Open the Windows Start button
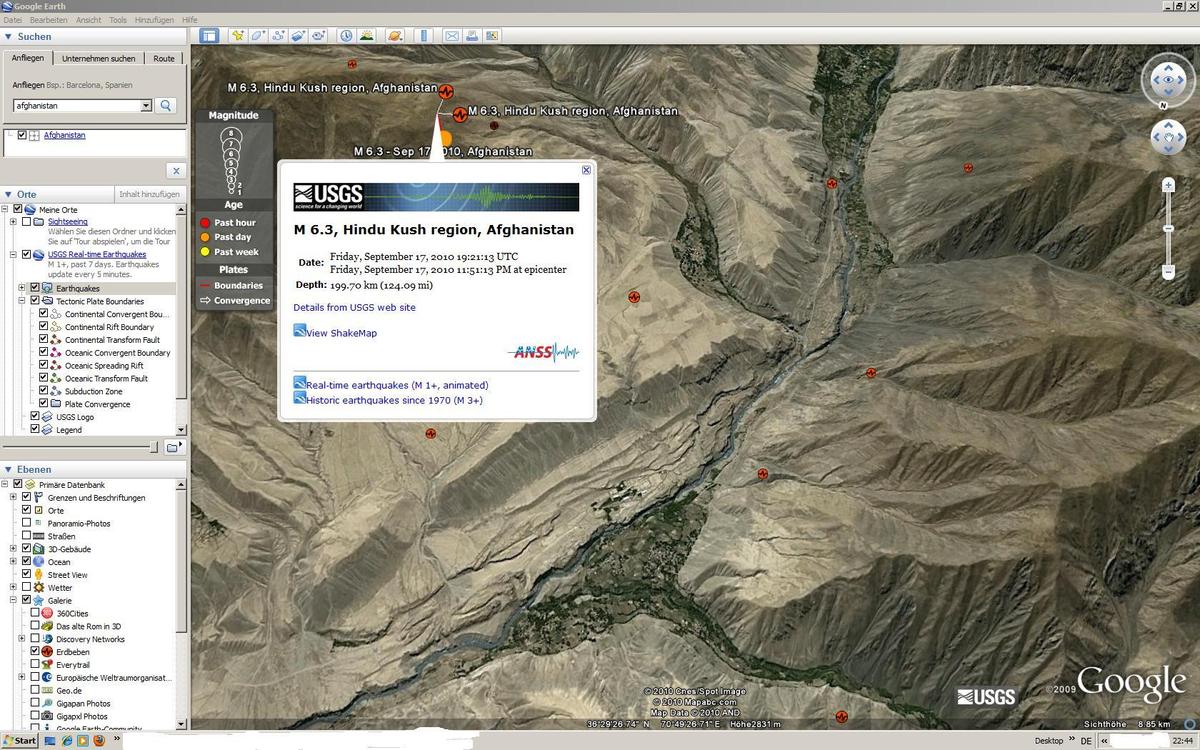1200x750 pixels. 20,741
